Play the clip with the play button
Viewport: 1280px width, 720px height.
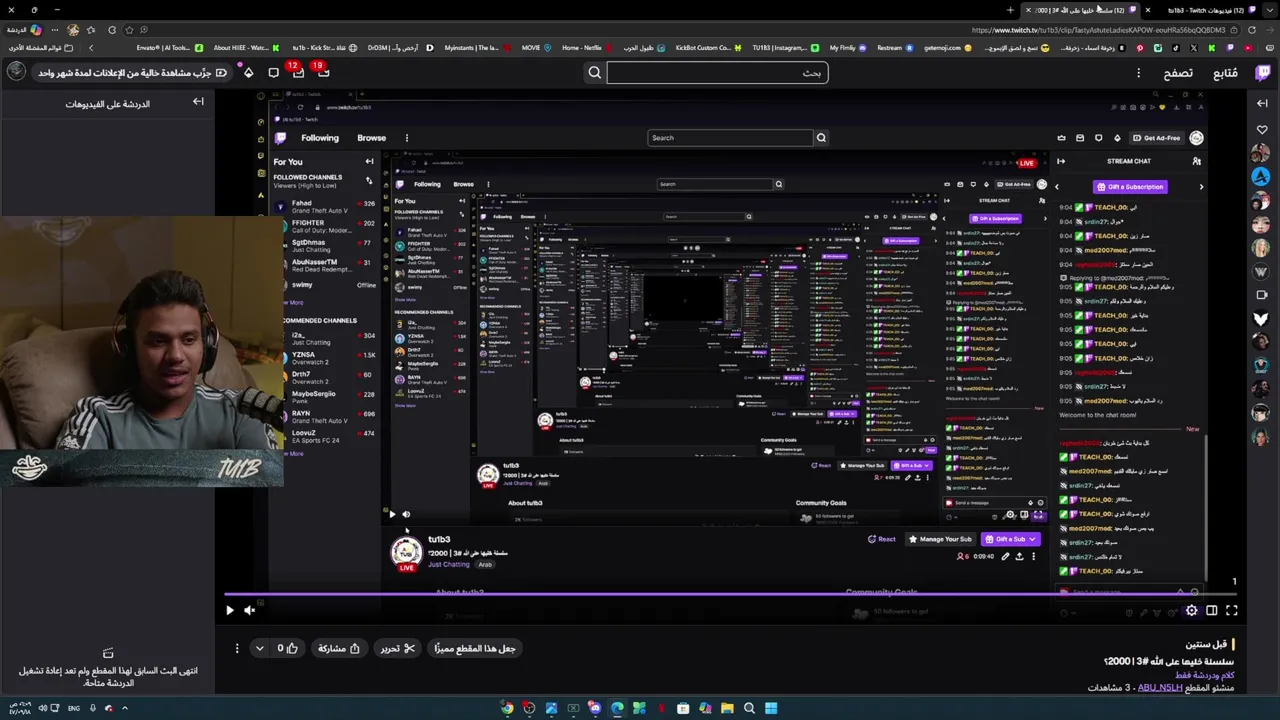click(229, 610)
